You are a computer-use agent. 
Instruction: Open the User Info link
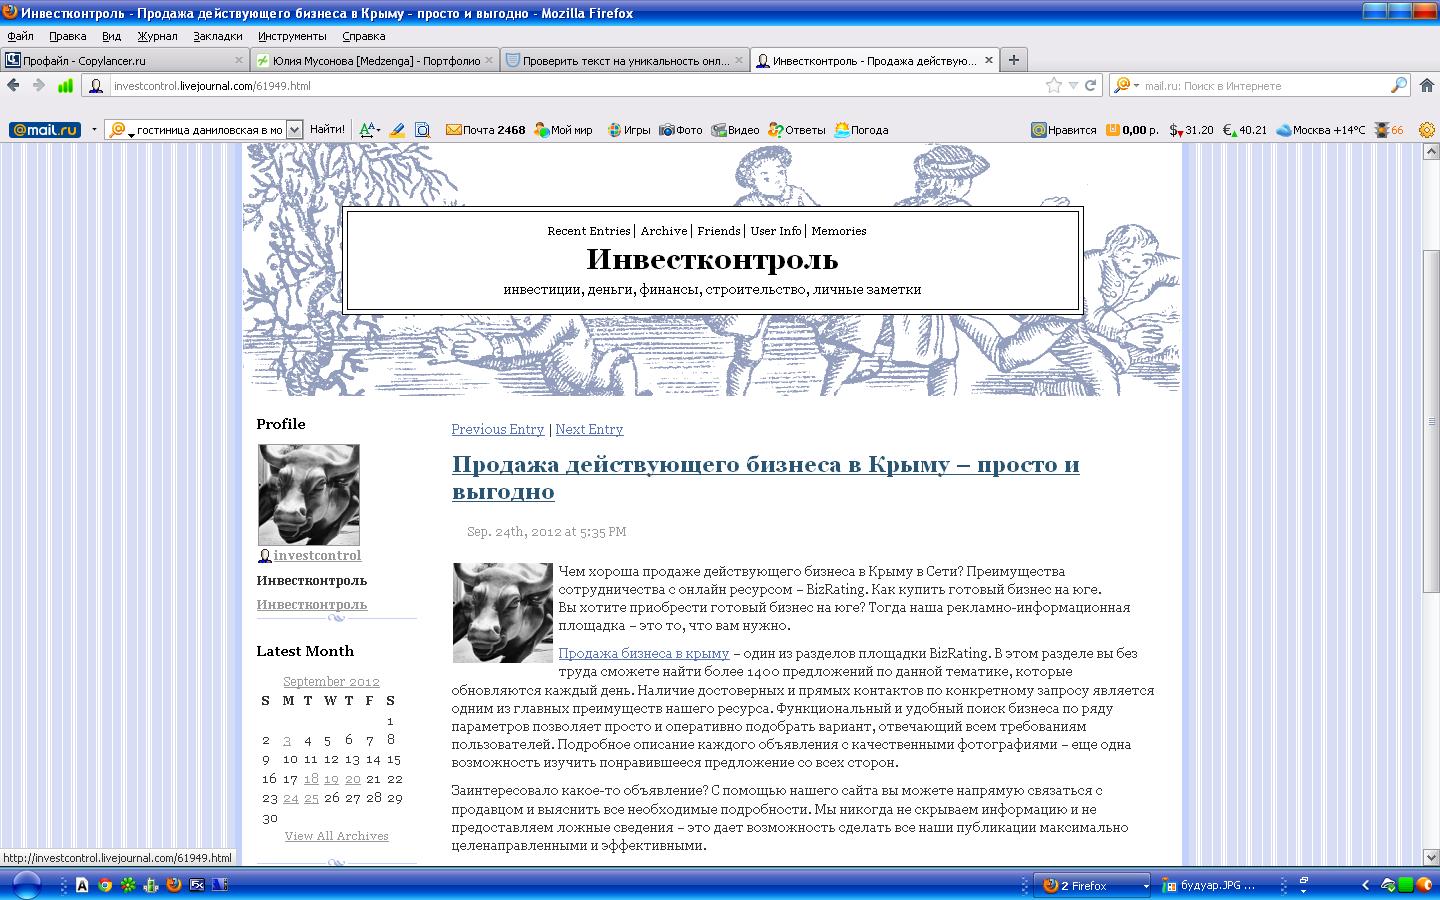[776, 231]
